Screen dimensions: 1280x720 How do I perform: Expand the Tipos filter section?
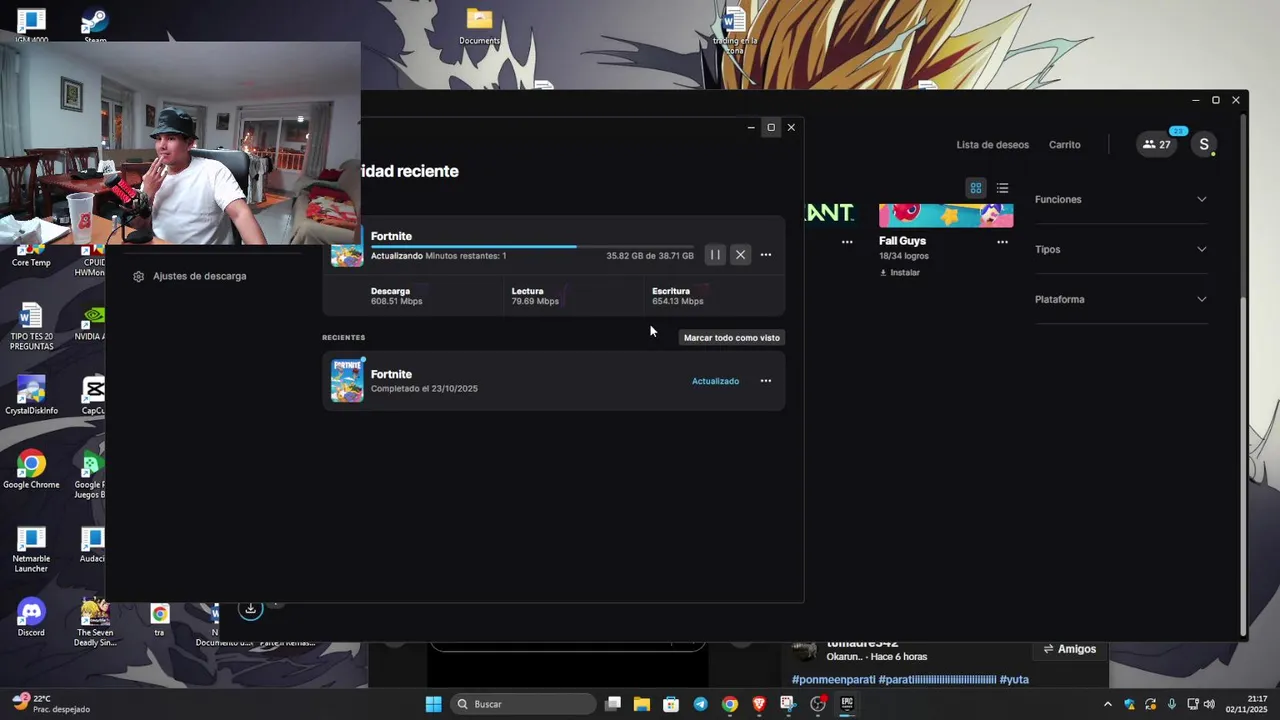tap(1120, 249)
